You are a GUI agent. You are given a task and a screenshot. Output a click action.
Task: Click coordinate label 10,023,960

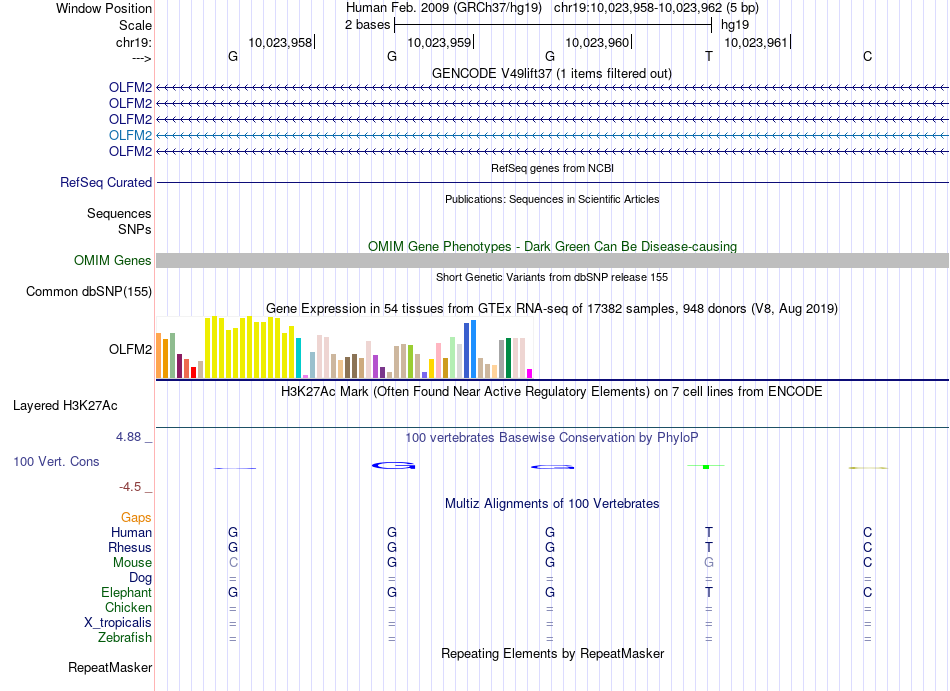[597, 42]
